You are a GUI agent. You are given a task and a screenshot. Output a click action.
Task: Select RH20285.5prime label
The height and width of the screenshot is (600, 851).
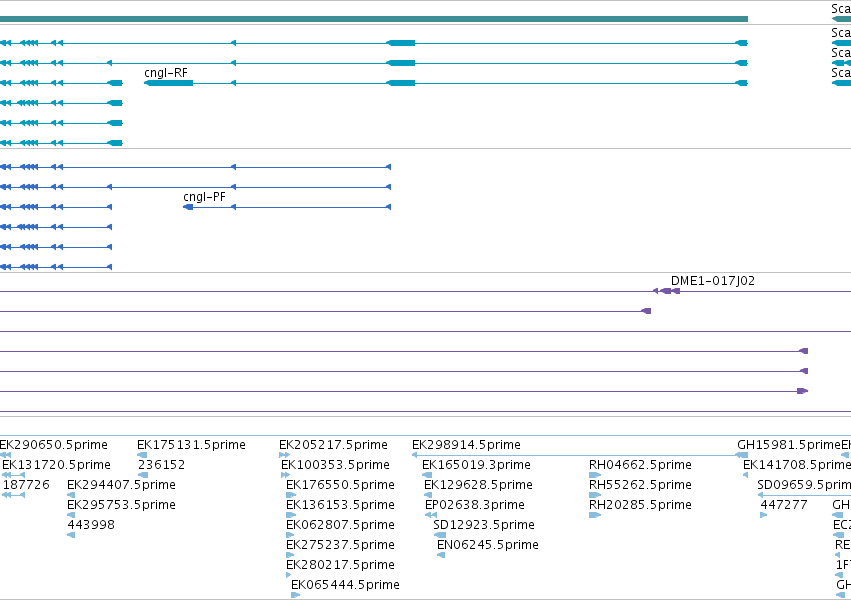tap(640, 505)
